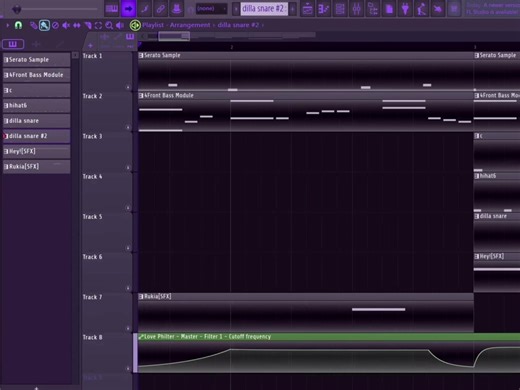Select hihat6 in picker list

(x=37, y=105)
